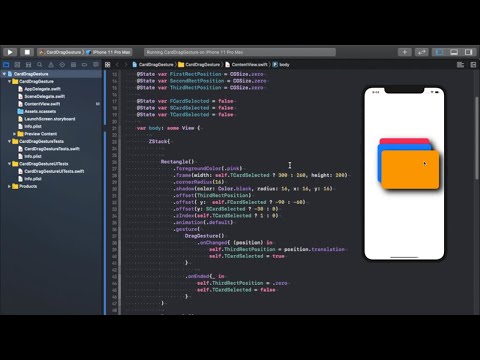Open the Issue navigator warning icon
480x360 pixels.
click(51, 65)
